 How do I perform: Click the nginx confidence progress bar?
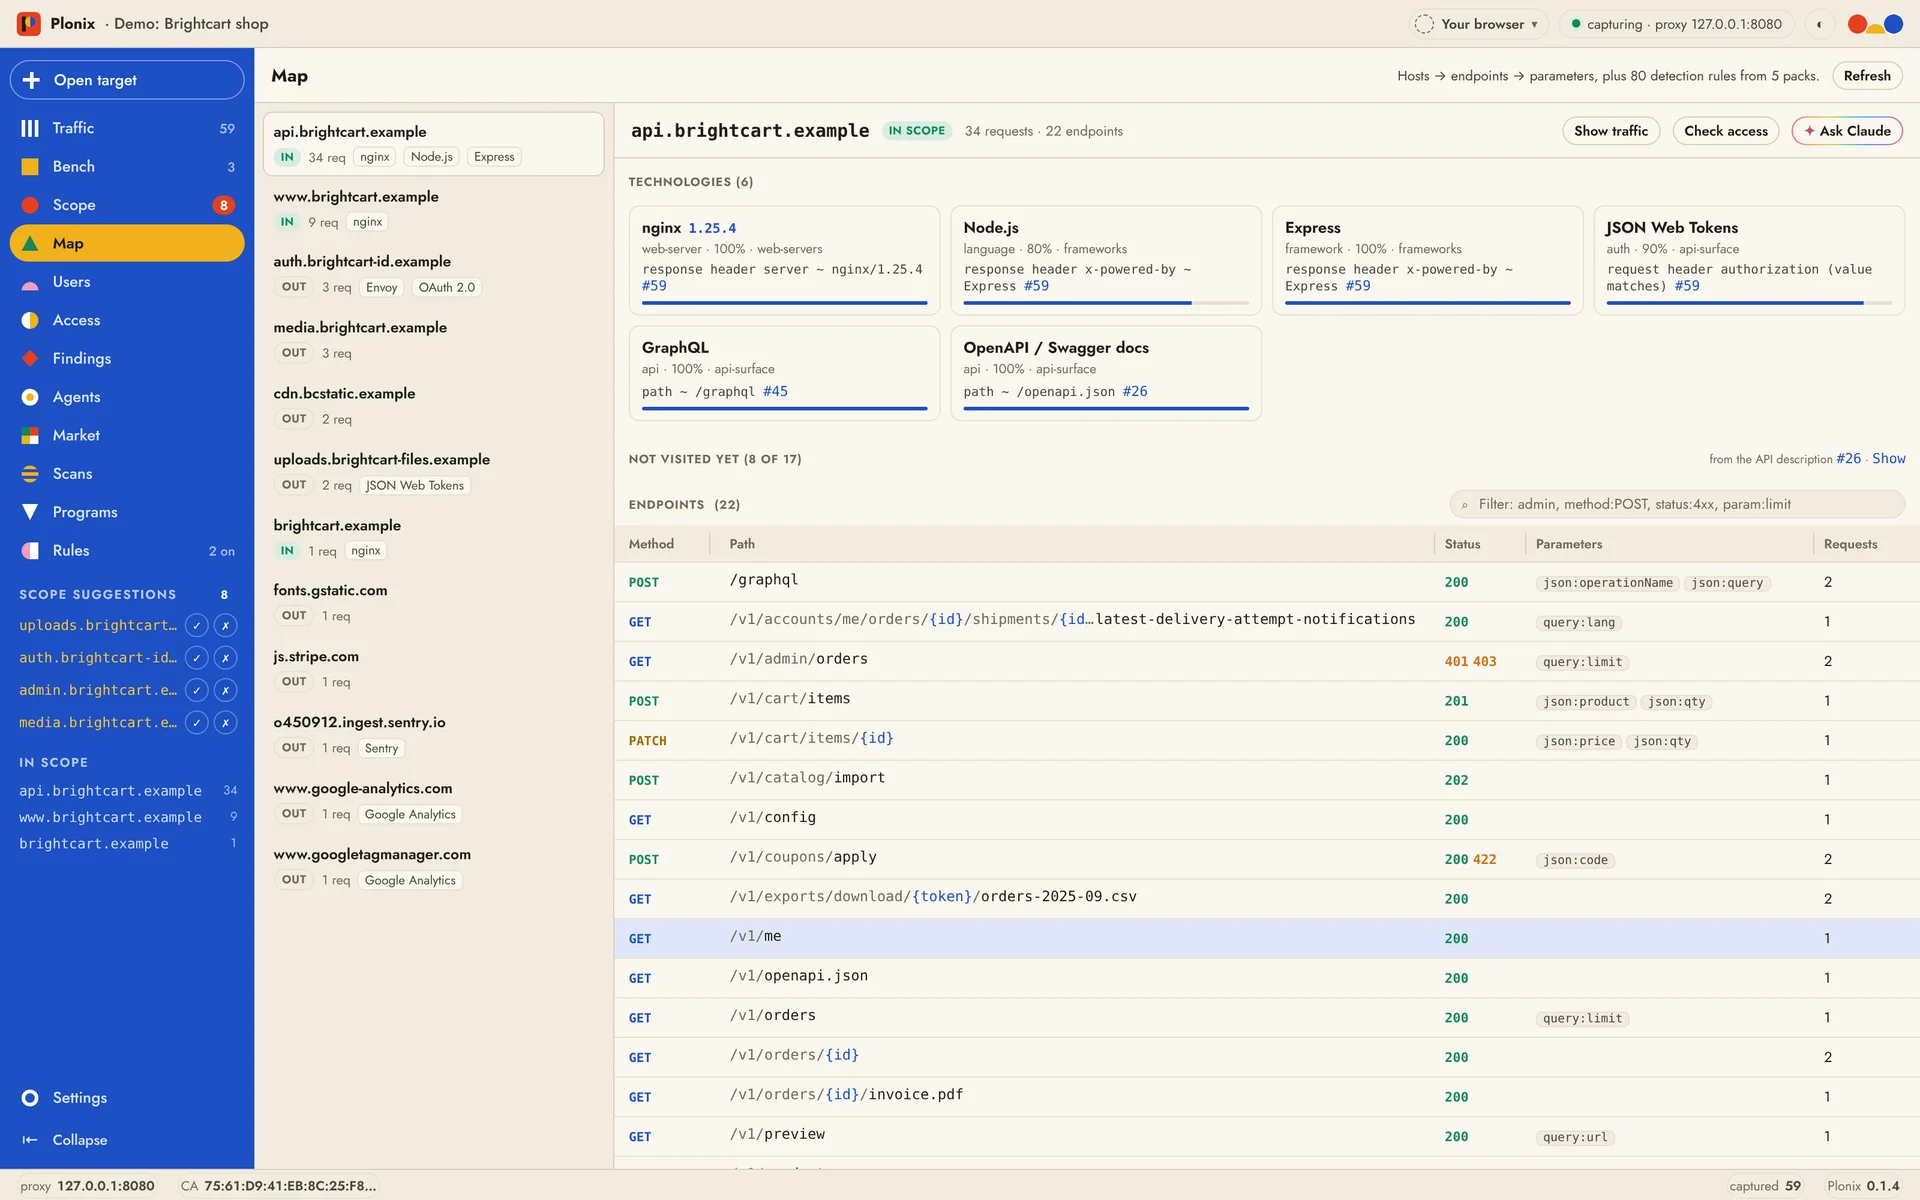(x=784, y=303)
